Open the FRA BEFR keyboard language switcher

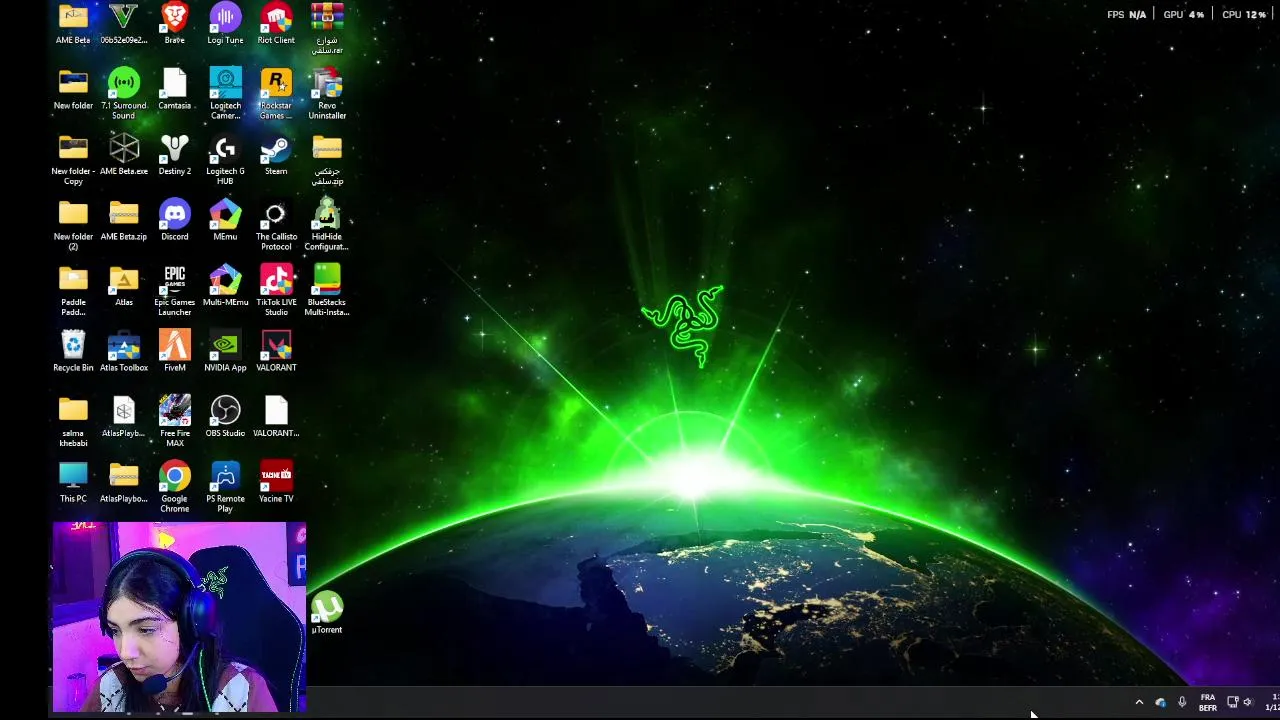point(1208,702)
